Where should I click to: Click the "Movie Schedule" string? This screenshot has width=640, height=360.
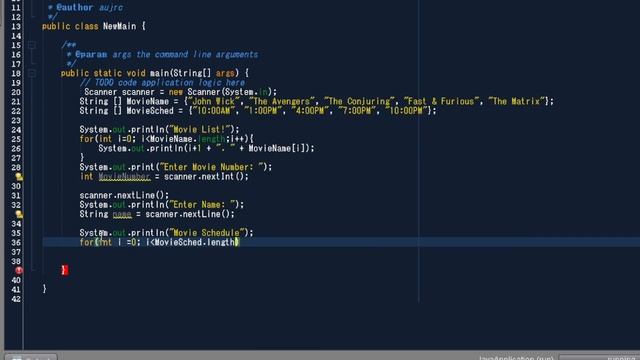[x=206, y=233]
